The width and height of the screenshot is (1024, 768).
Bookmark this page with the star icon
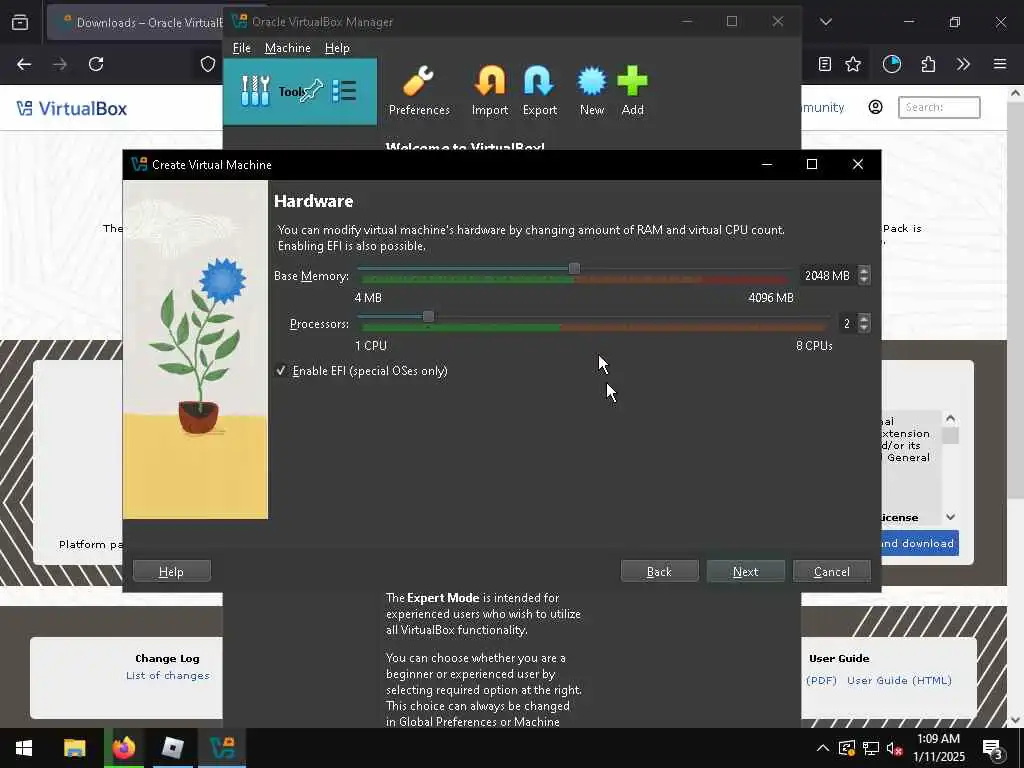pos(853,64)
